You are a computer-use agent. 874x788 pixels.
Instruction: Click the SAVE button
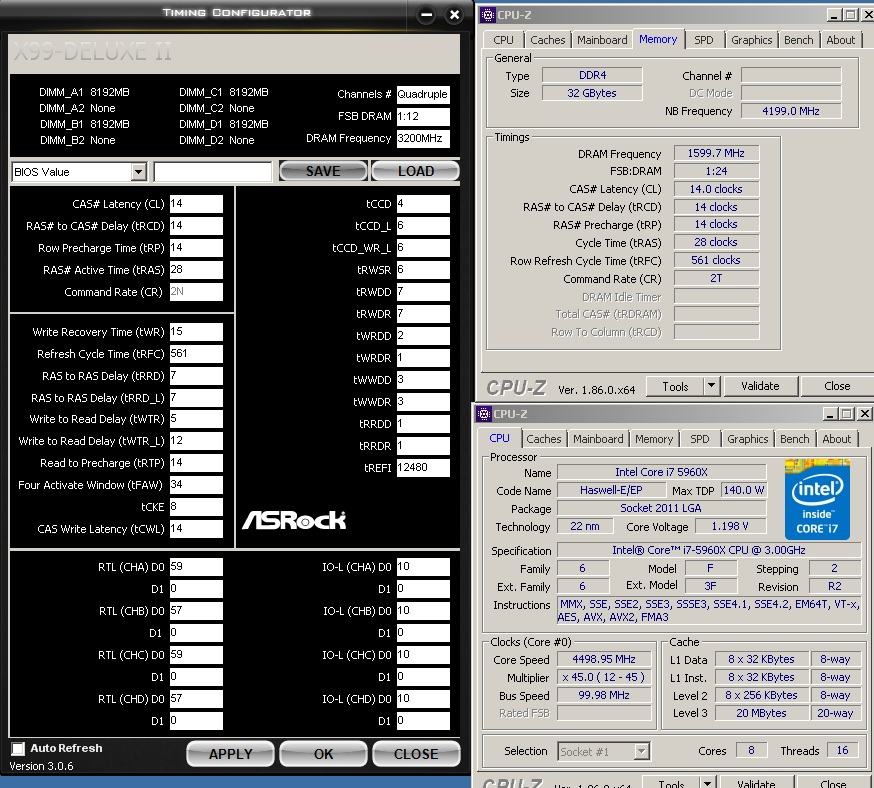click(323, 171)
